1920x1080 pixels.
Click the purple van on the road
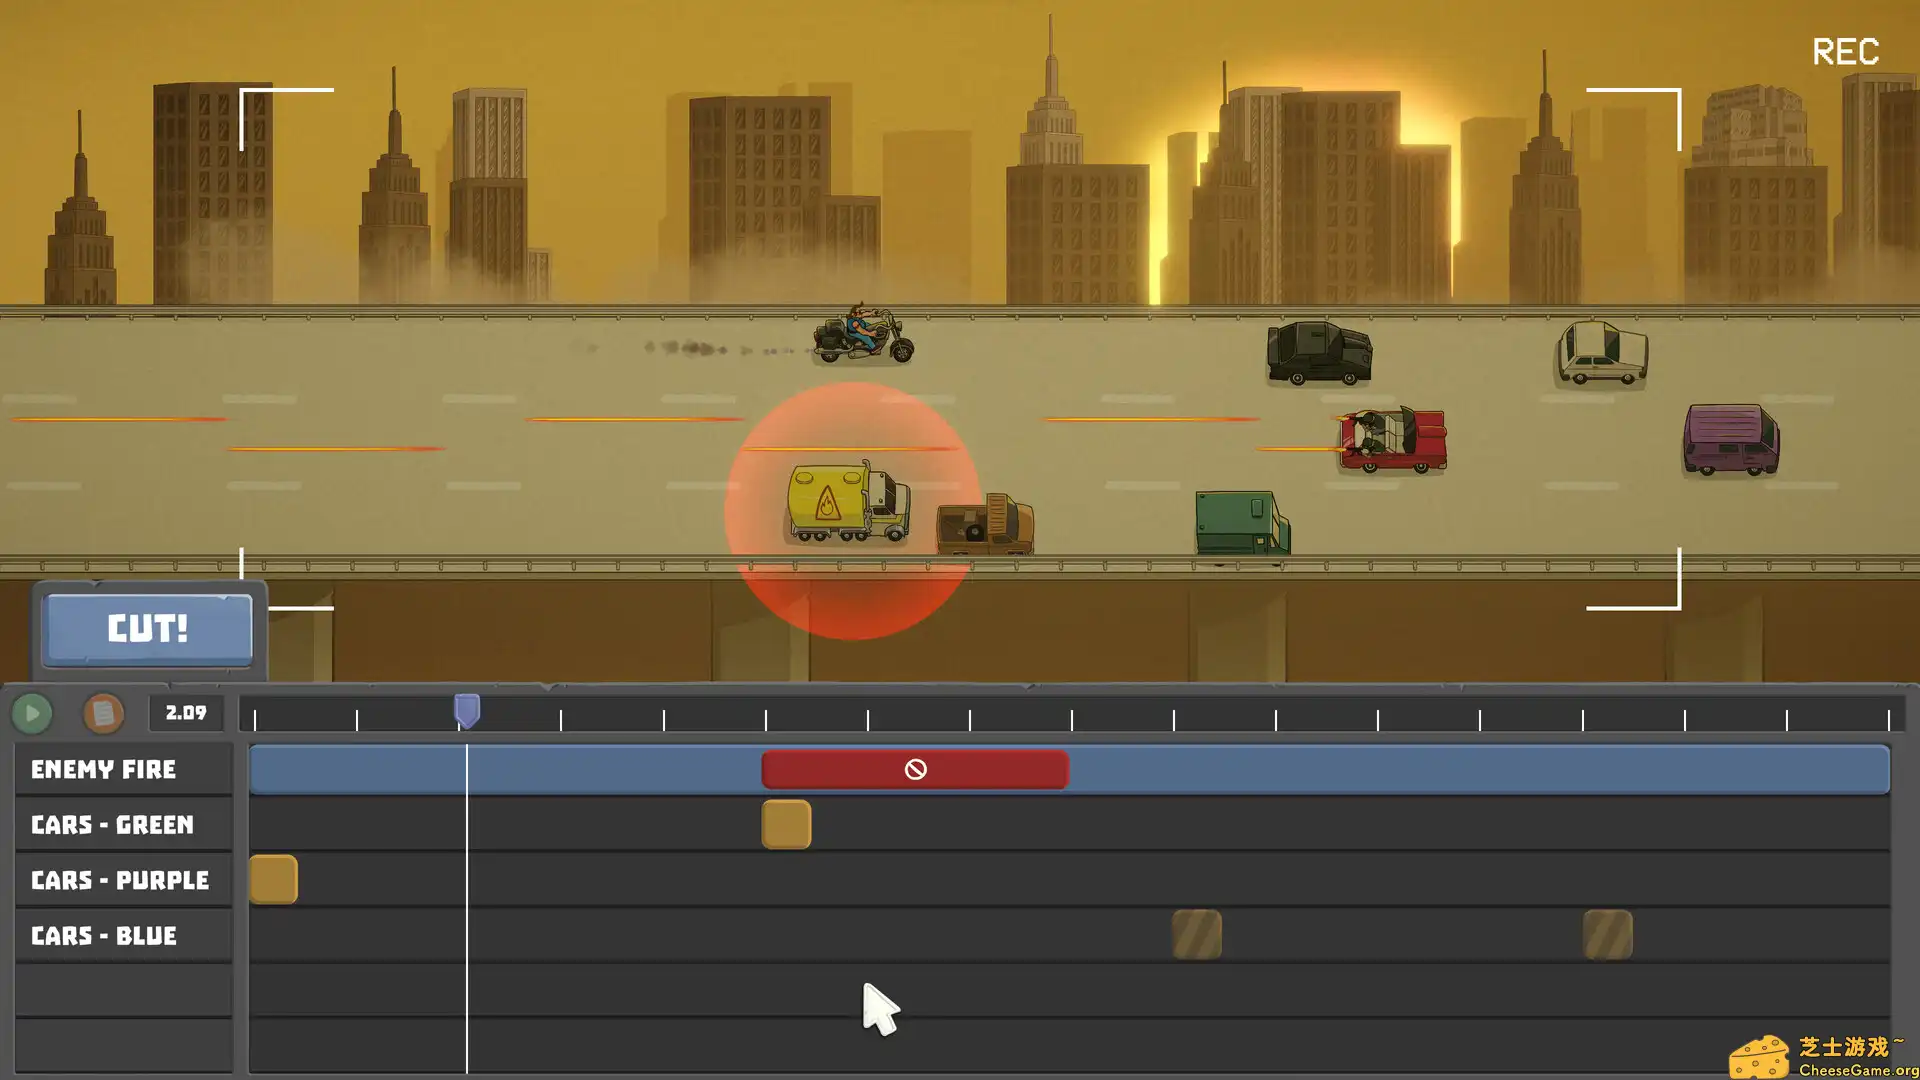point(1731,439)
